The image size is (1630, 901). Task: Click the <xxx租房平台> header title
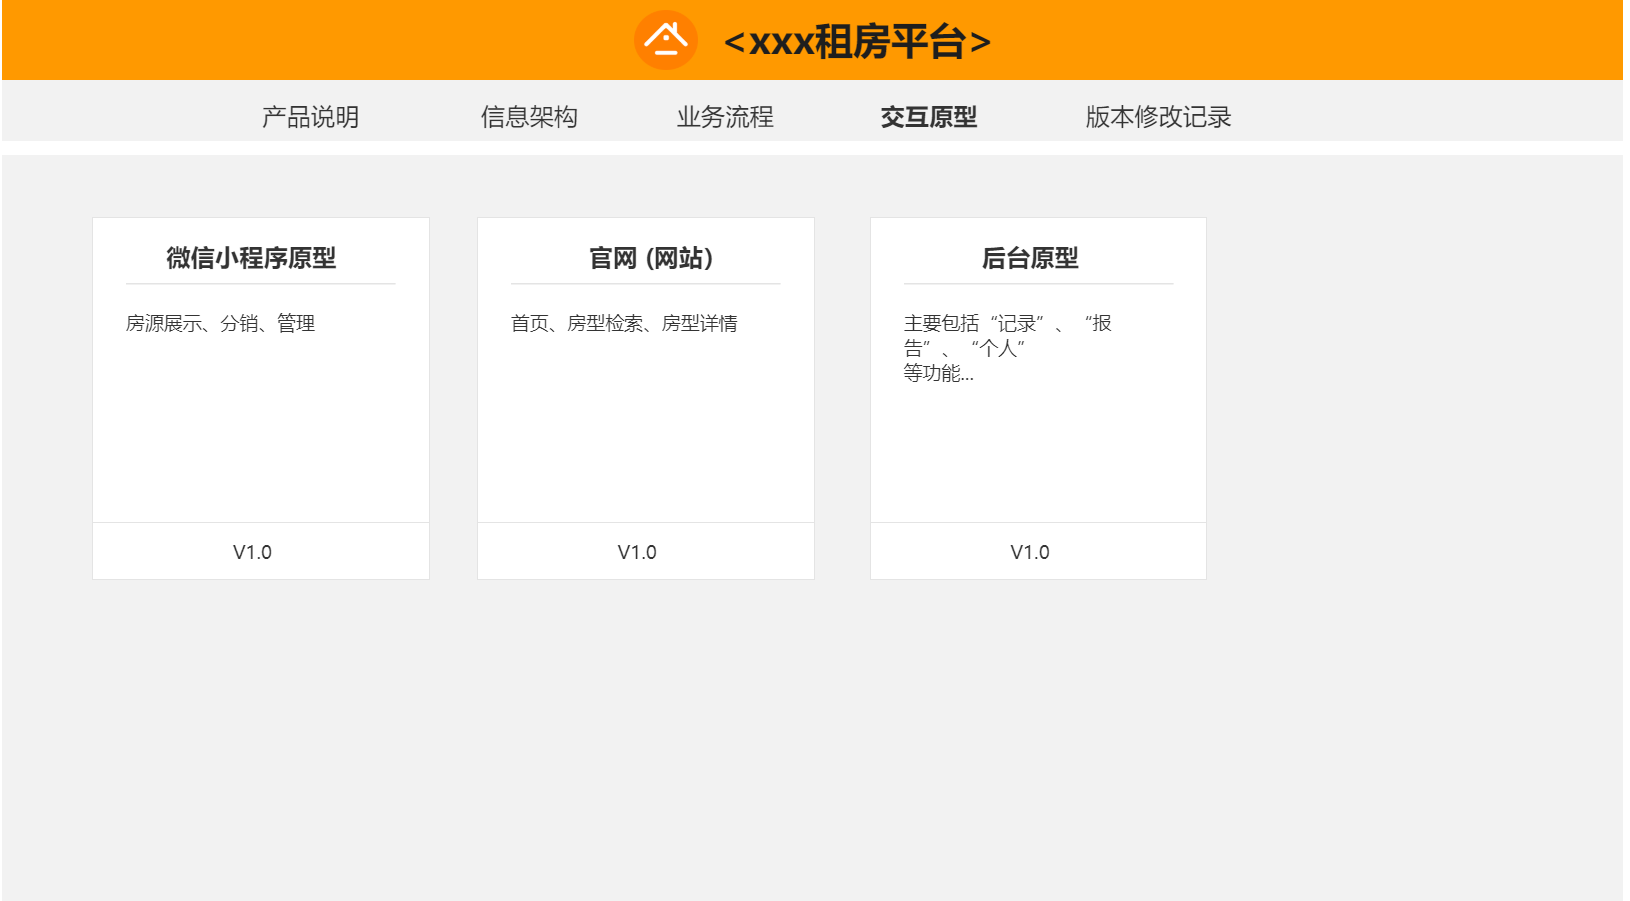(857, 42)
